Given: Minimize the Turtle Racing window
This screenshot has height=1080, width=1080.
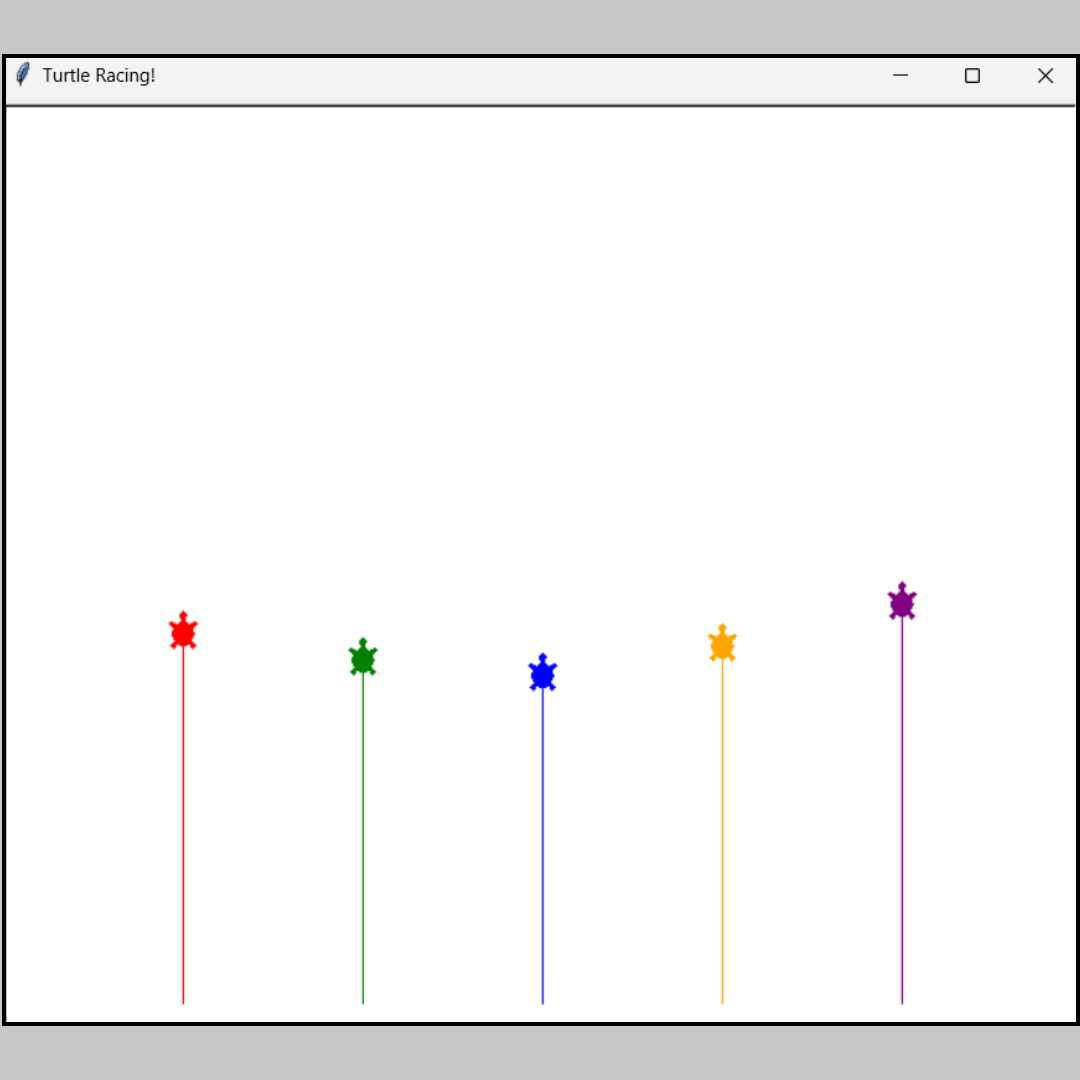Looking at the screenshot, I should tap(900, 76).
